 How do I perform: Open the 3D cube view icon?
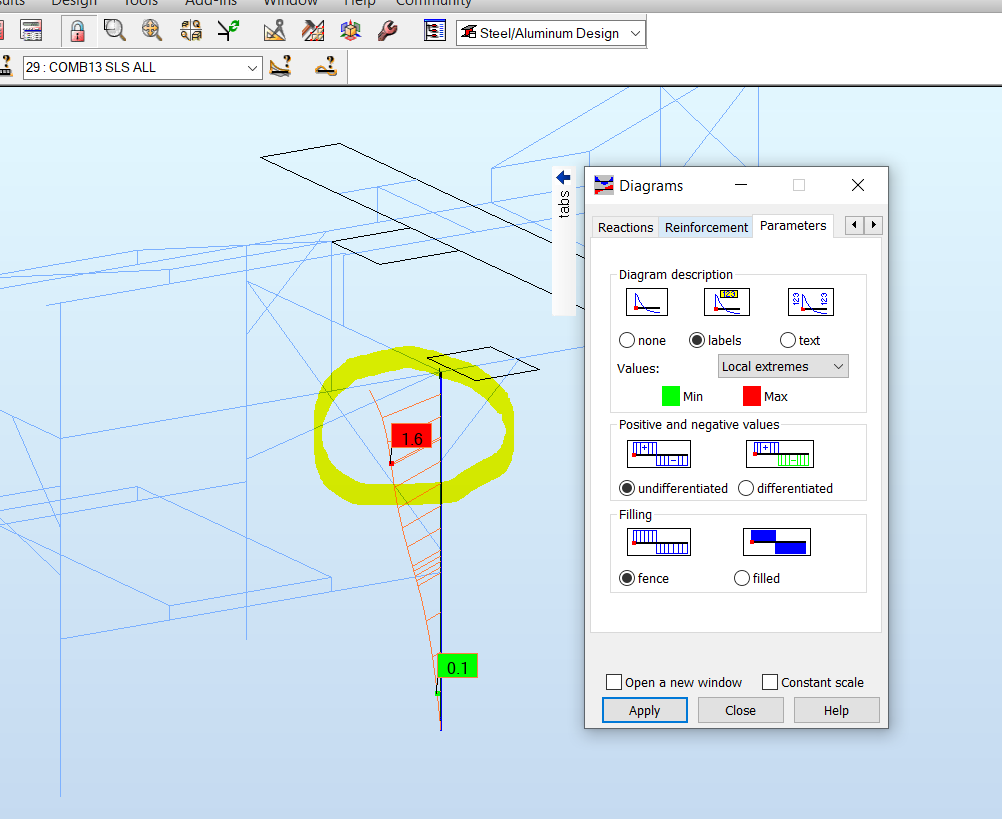tap(350, 30)
